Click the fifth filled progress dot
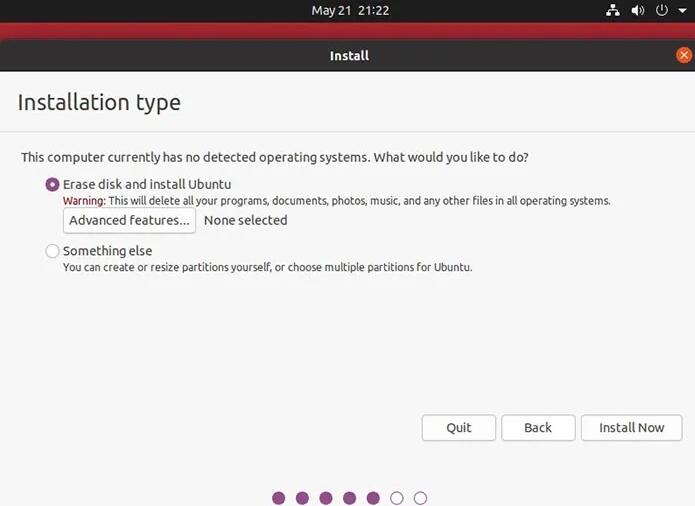This screenshot has width=695, height=506. pyautogui.click(x=373, y=498)
